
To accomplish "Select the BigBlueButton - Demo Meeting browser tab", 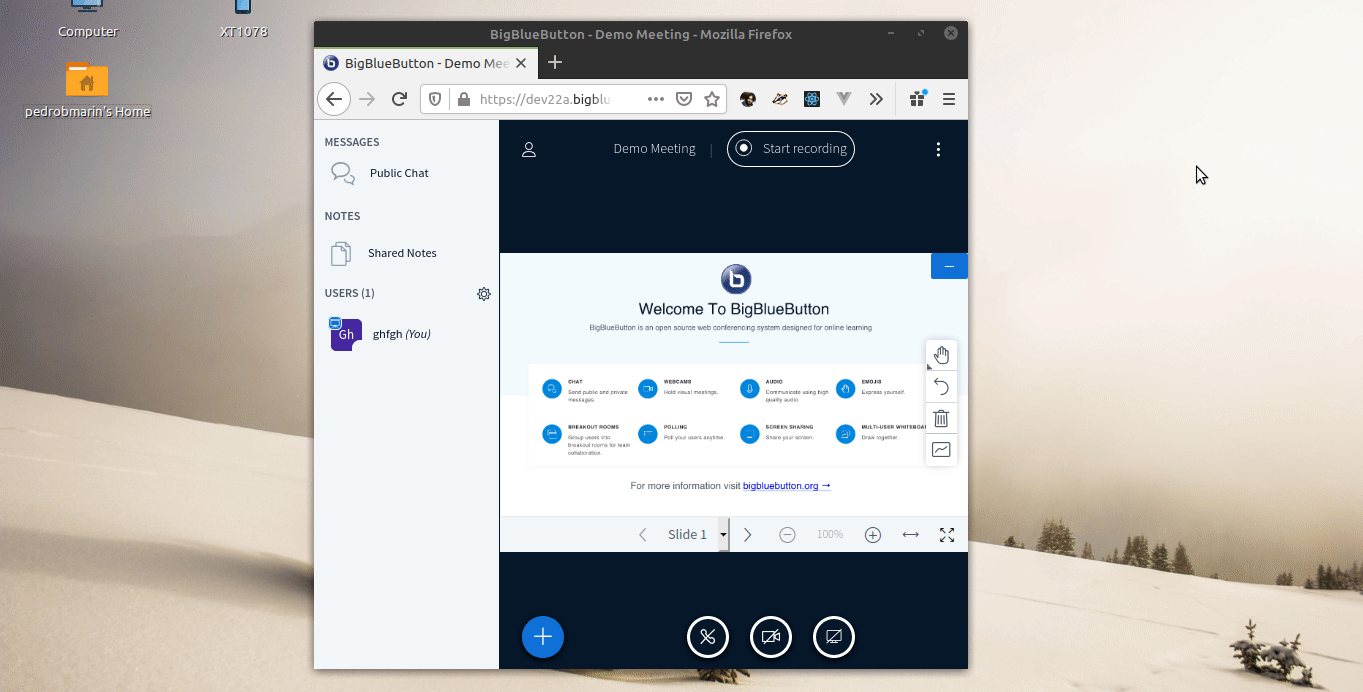I will click(427, 63).
